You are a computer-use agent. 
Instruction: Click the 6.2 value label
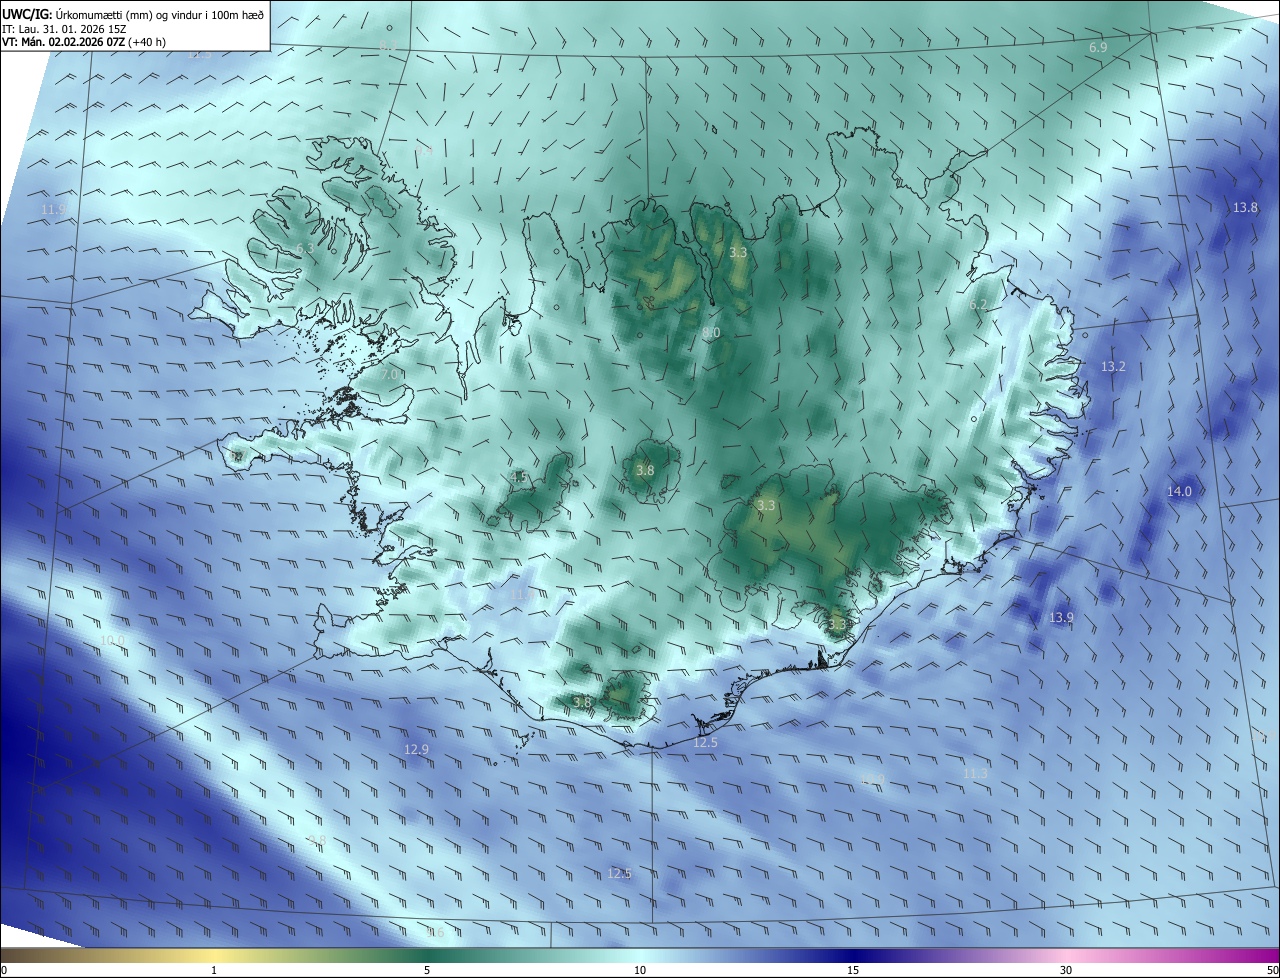coord(978,304)
